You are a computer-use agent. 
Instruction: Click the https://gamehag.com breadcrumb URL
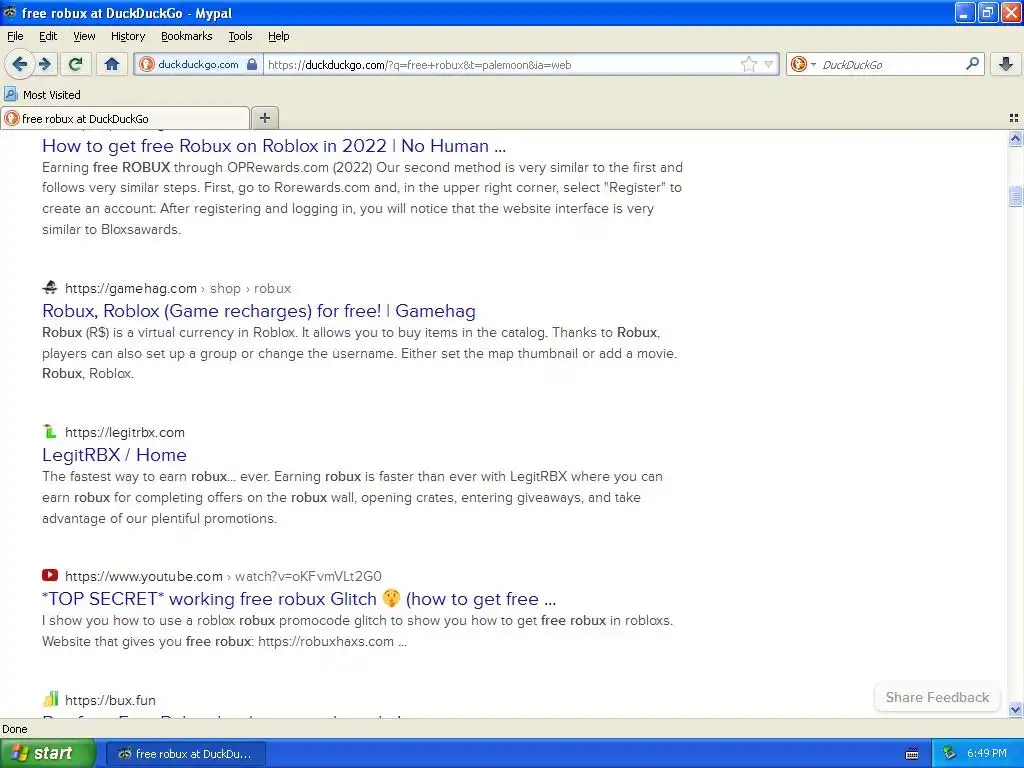[131, 288]
